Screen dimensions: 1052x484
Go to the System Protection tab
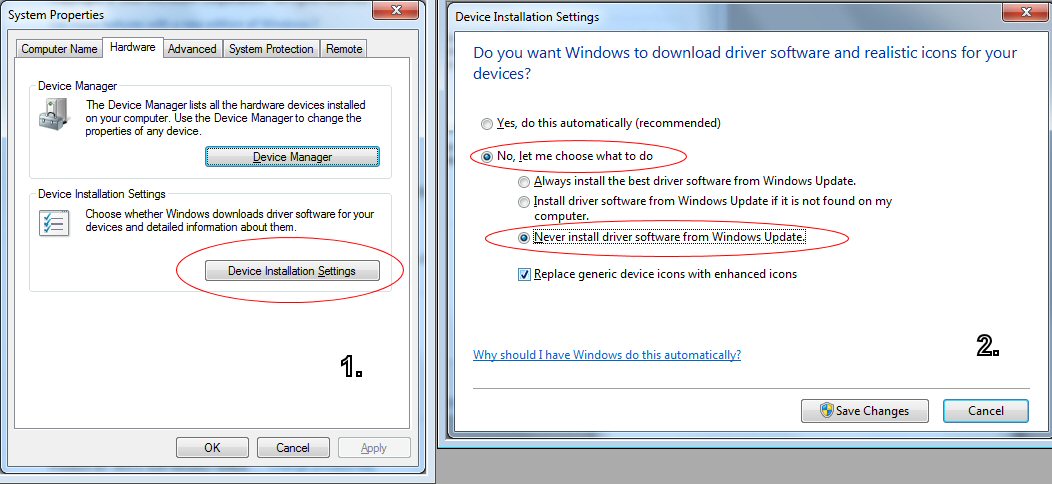(271, 49)
